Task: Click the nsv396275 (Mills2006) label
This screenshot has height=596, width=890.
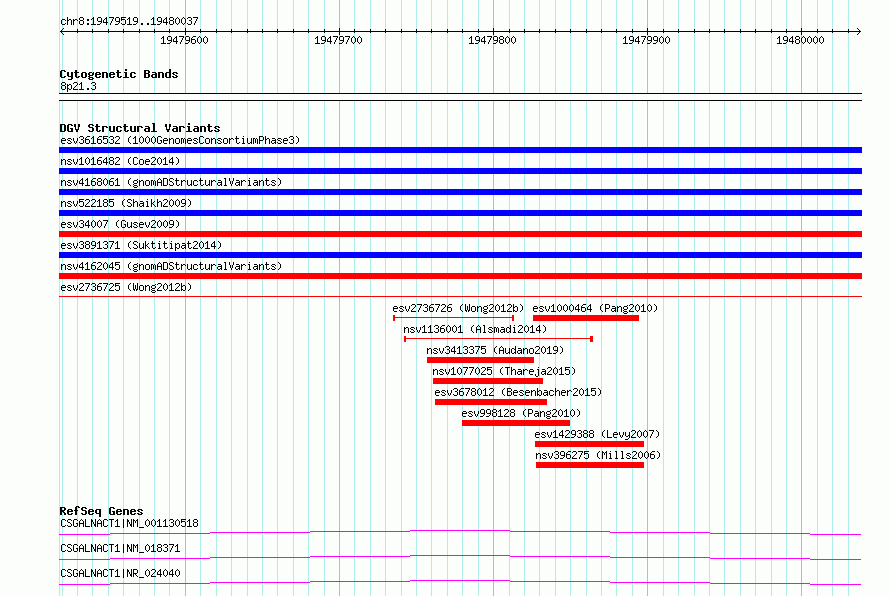Action: coord(598,455)
